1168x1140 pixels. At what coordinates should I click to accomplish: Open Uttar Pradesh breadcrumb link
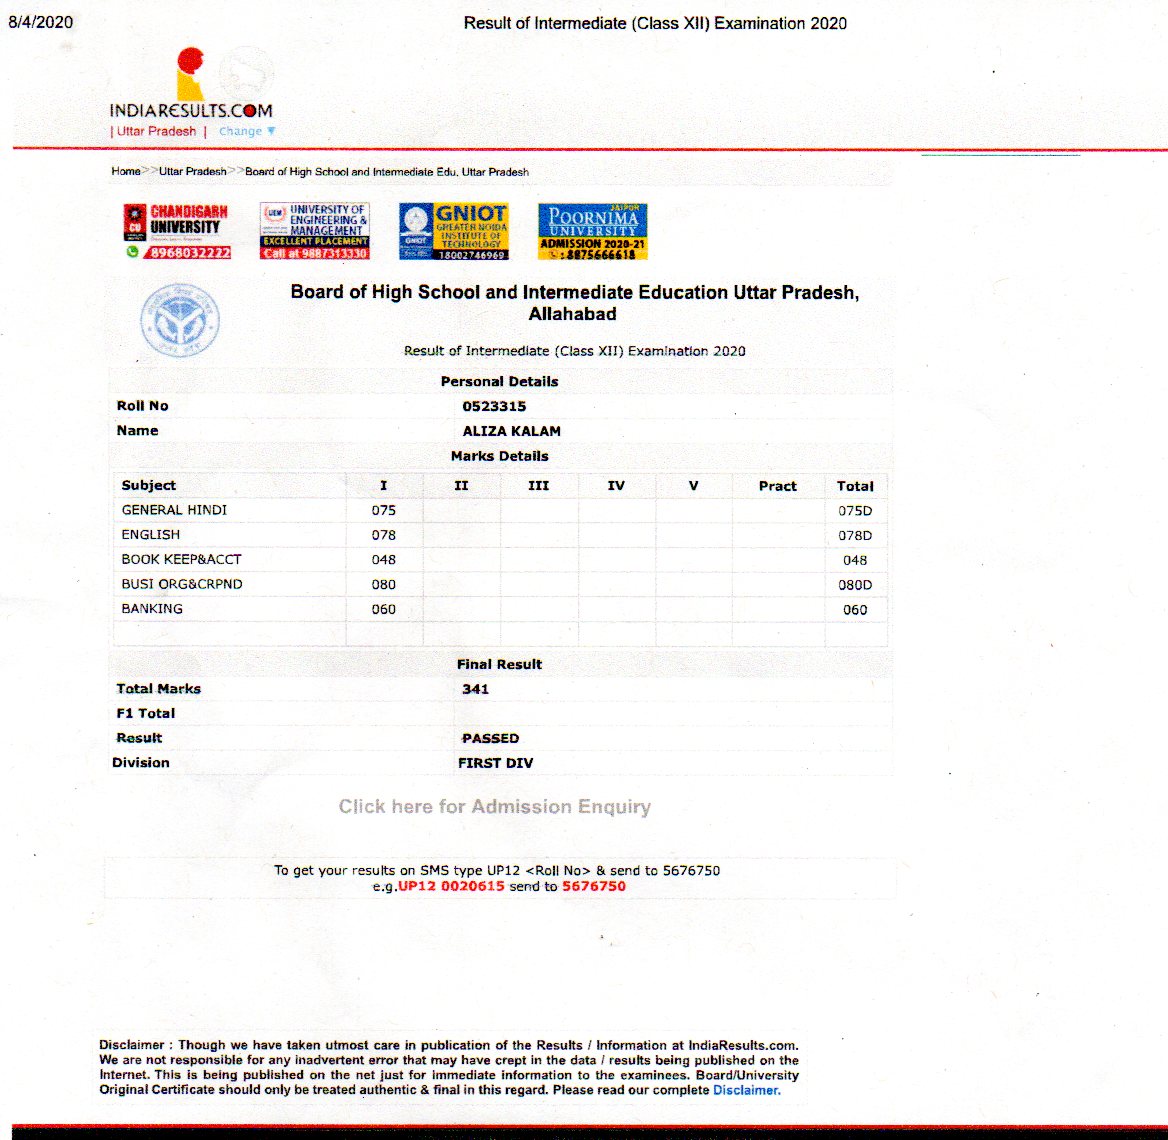tap(192, 171)
